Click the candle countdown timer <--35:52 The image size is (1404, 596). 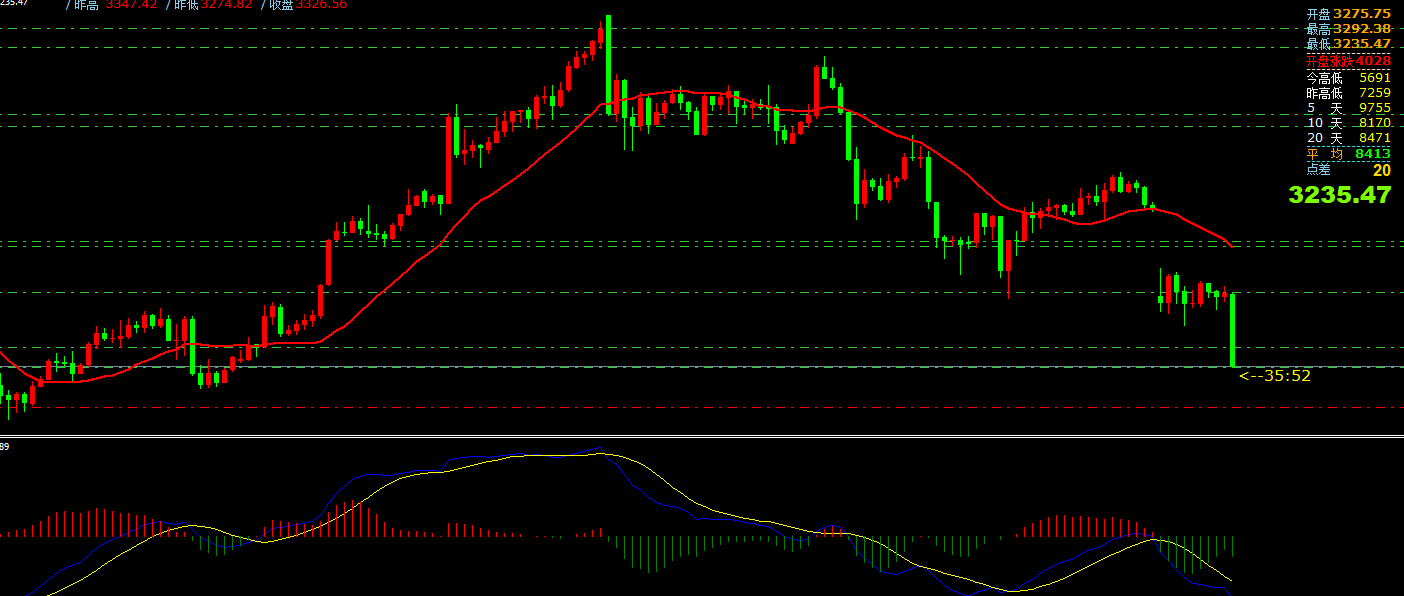(x=1275, y=377)
